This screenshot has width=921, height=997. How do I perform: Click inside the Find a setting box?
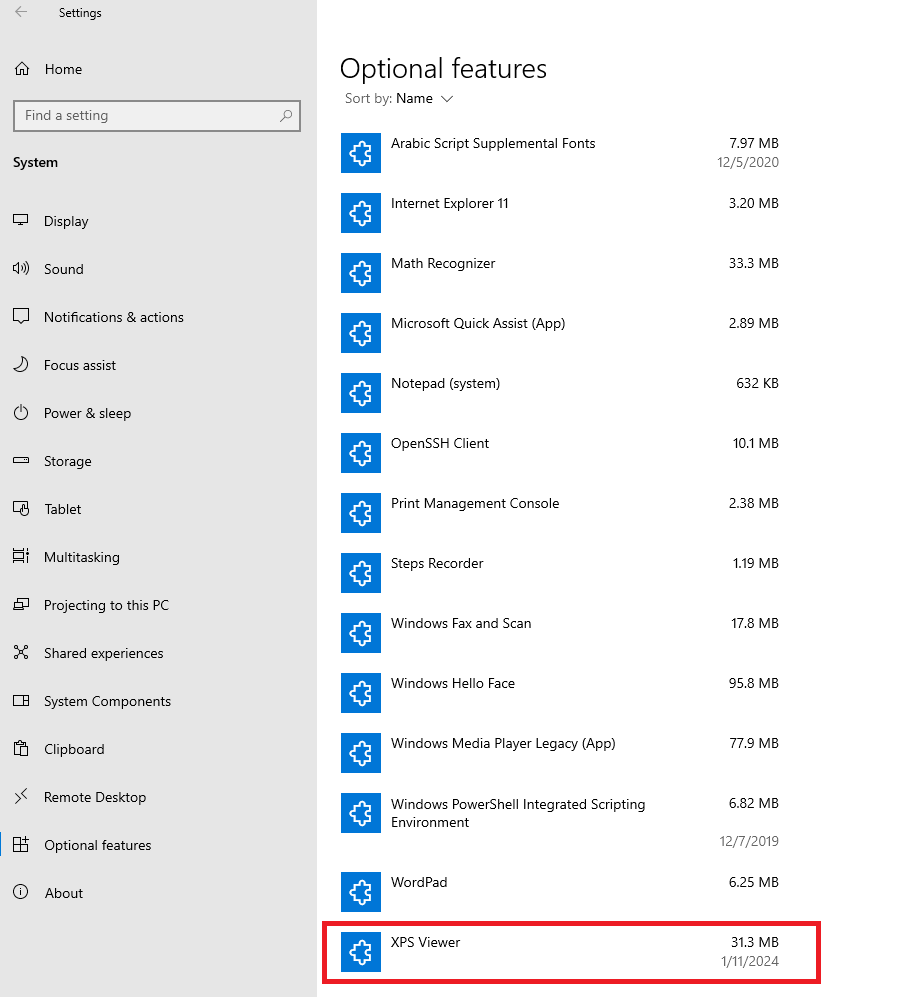tap(140, 116)
